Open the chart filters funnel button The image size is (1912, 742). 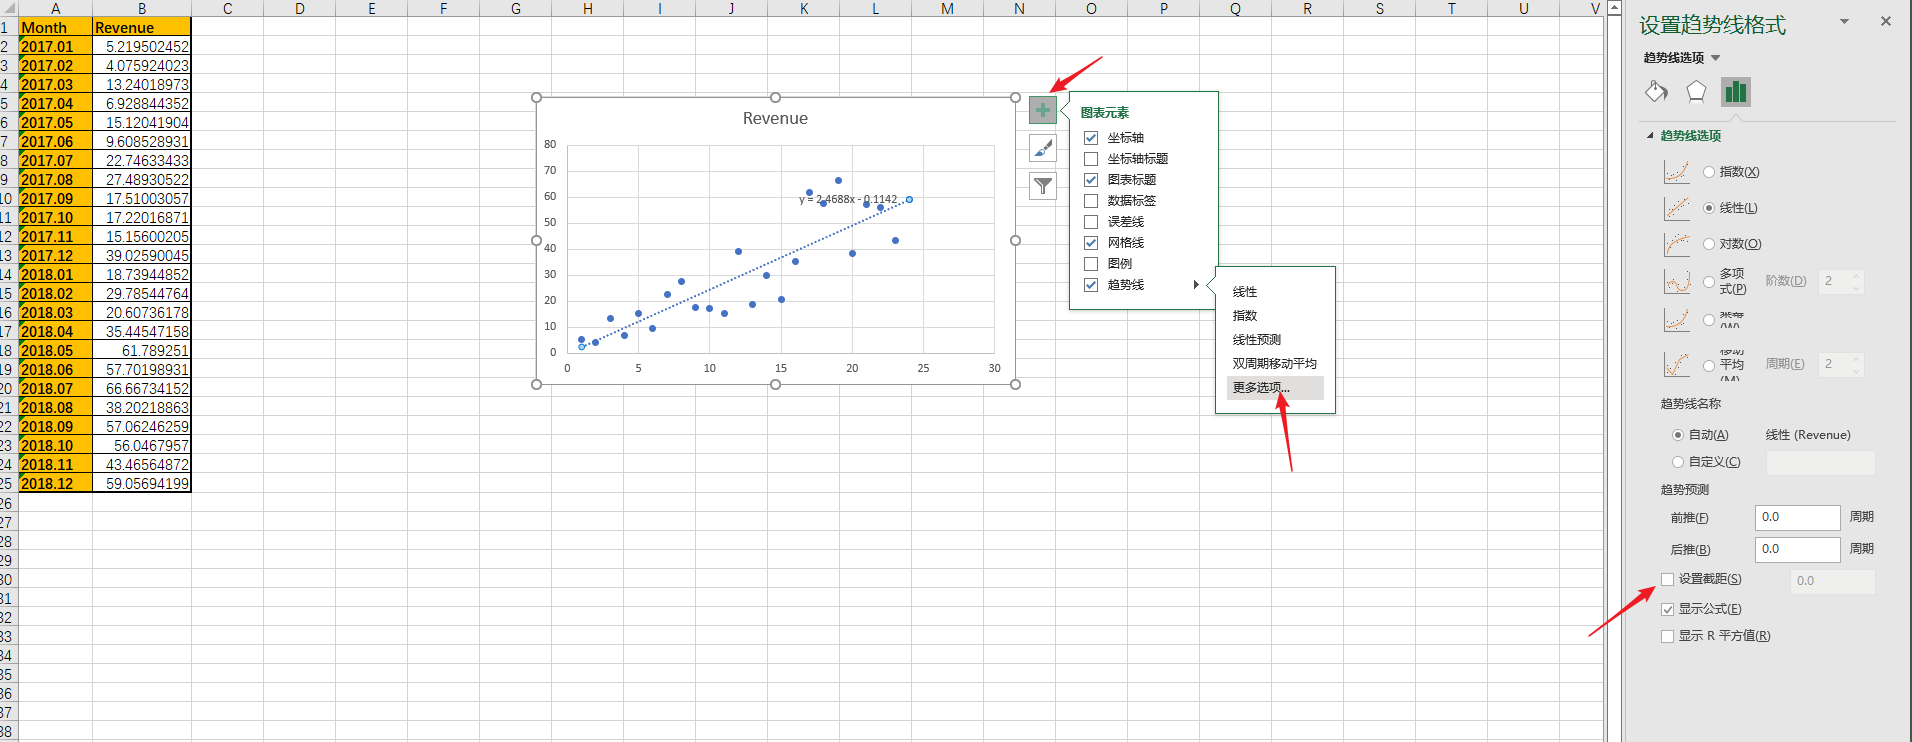pyautogui.click(x=1042, y=186)
